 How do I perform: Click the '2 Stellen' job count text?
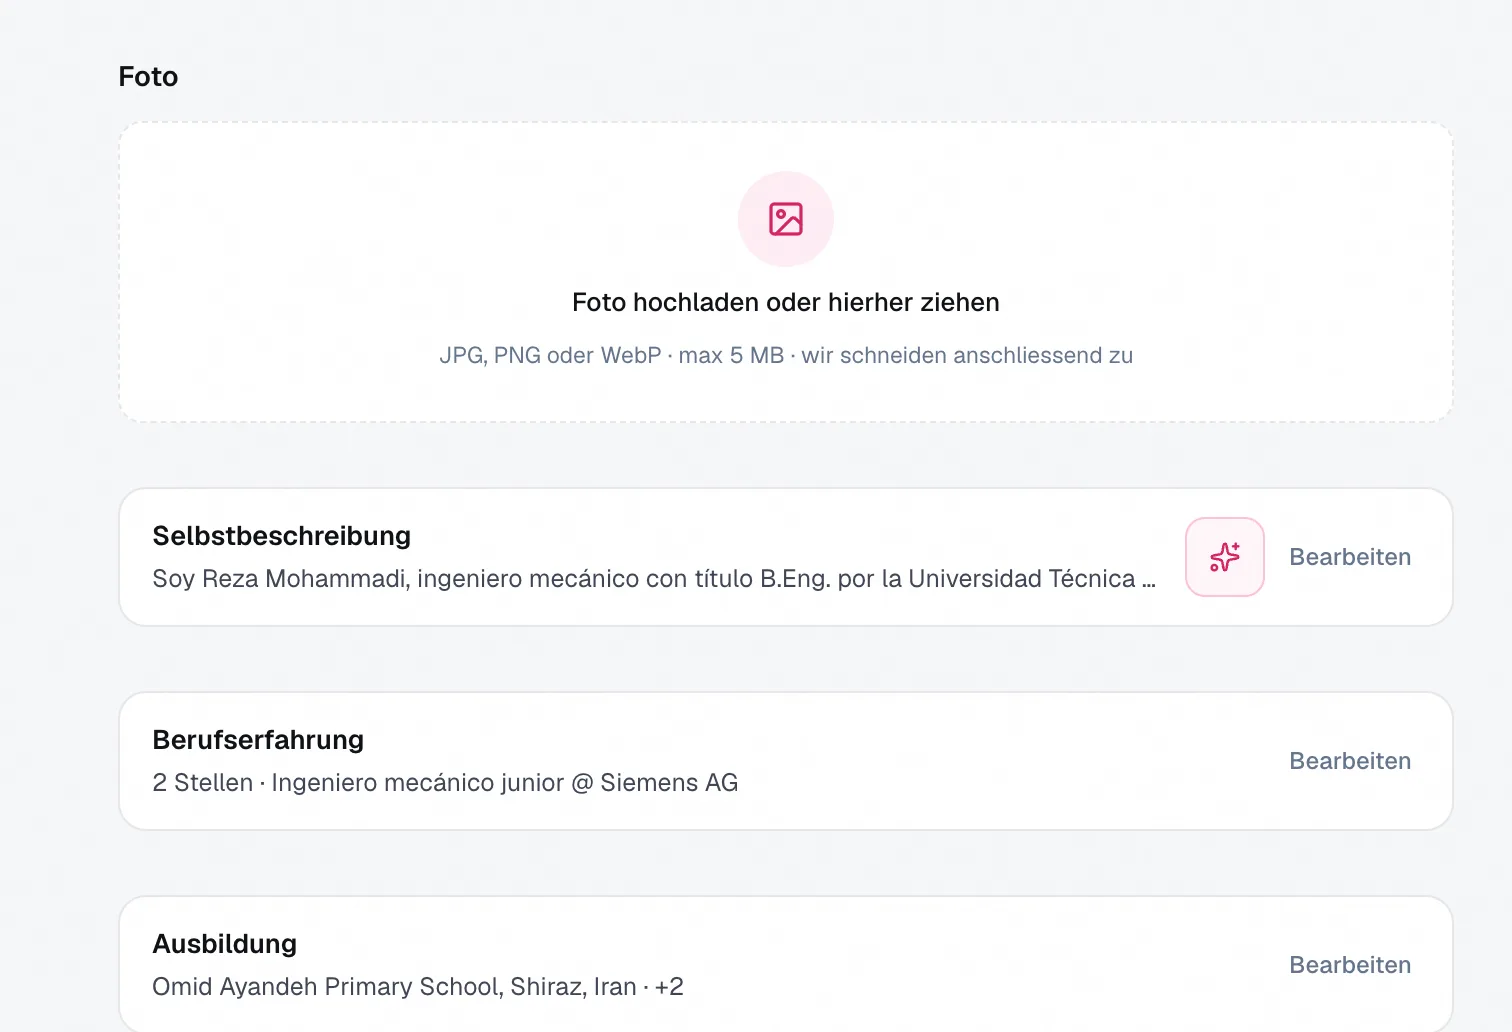click(x=203, y=783)
